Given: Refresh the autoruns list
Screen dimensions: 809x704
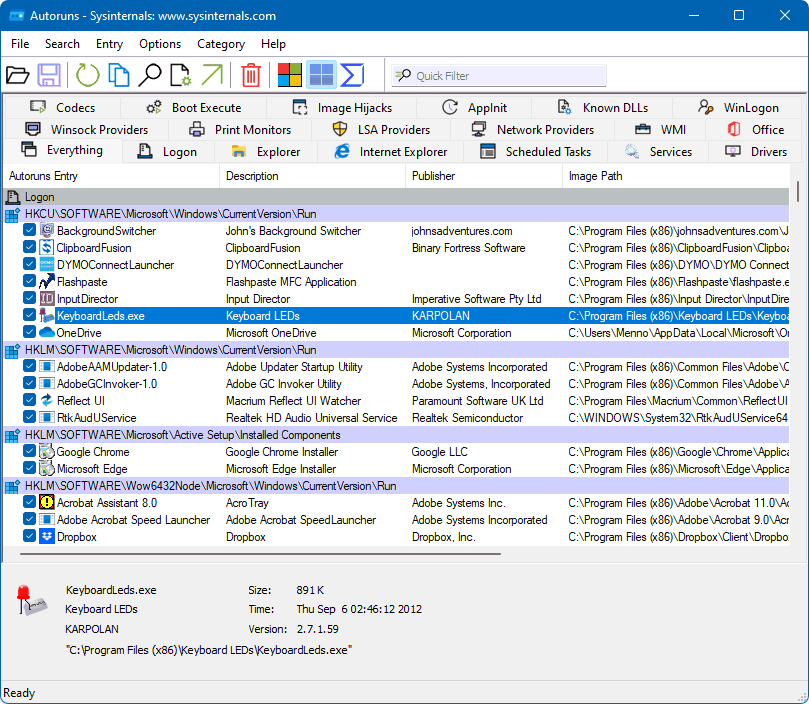Looking at the screenshot, I should click(x=87, y=75).
